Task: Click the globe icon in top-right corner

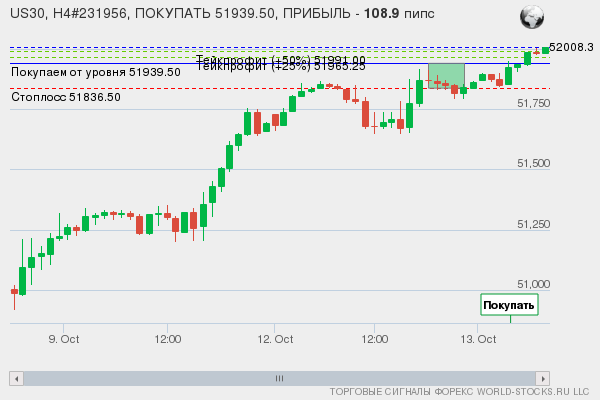Action: coord(532,17)
